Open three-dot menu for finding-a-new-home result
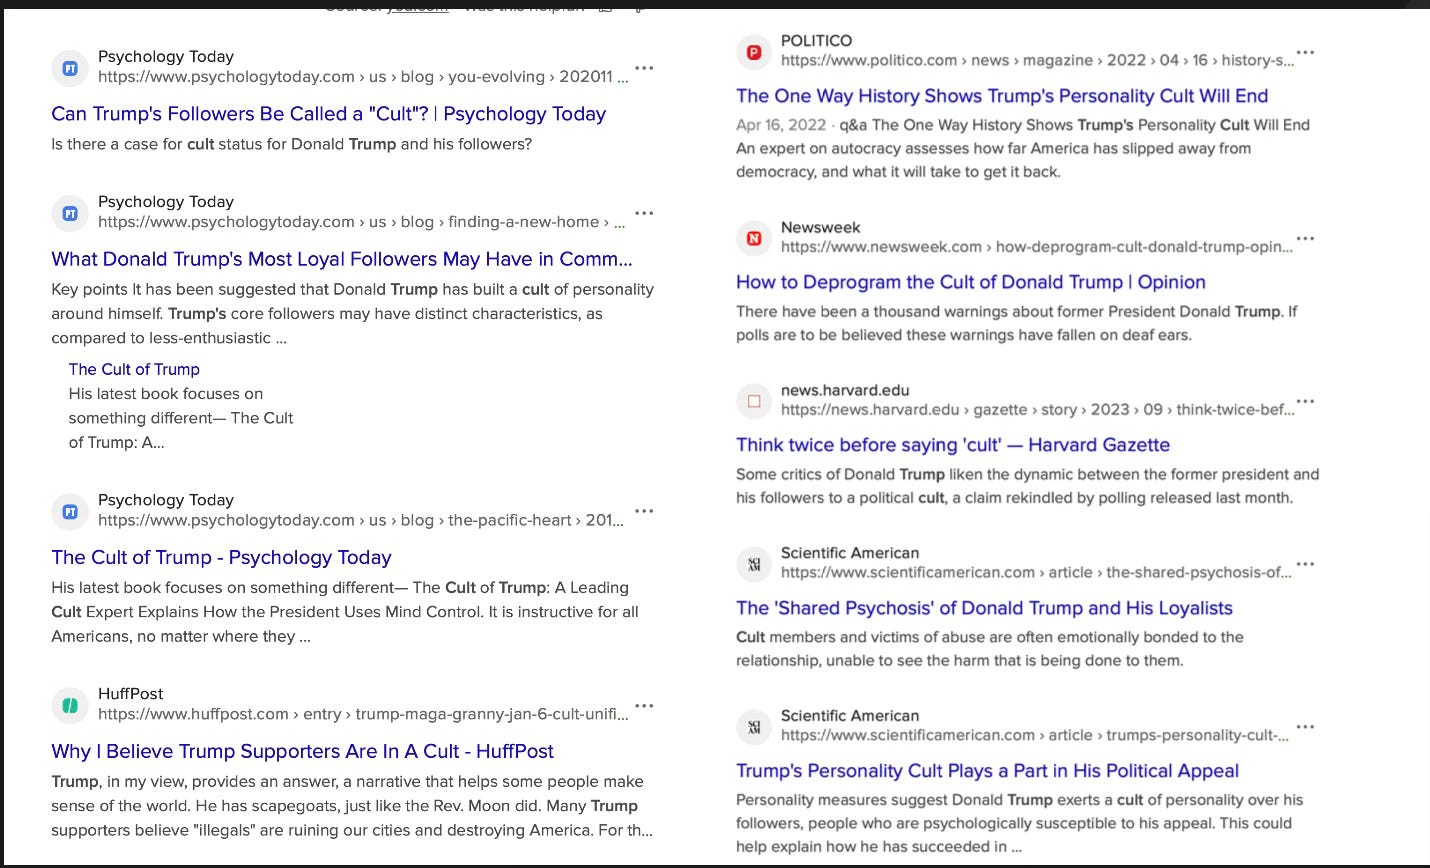Viewport: 1430px width, 868px height. (644, 213)
